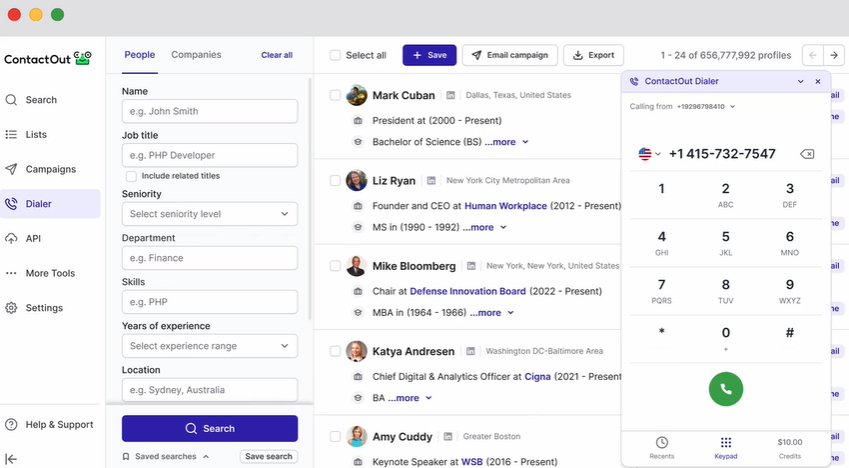Tap the keypad # key
The width and height of the screenshot is (849, 468).
[x=789, y=333]
